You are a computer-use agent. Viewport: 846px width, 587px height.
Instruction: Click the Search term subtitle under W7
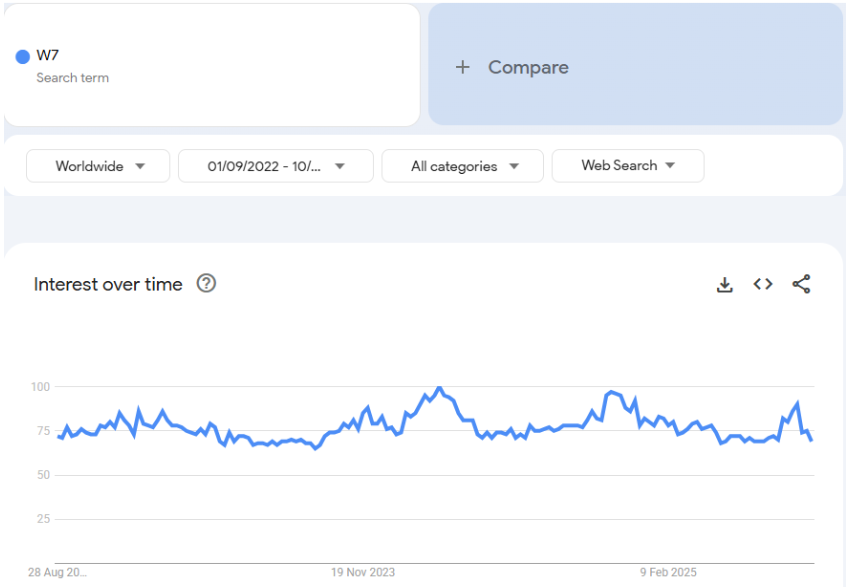tap(73, 78)
